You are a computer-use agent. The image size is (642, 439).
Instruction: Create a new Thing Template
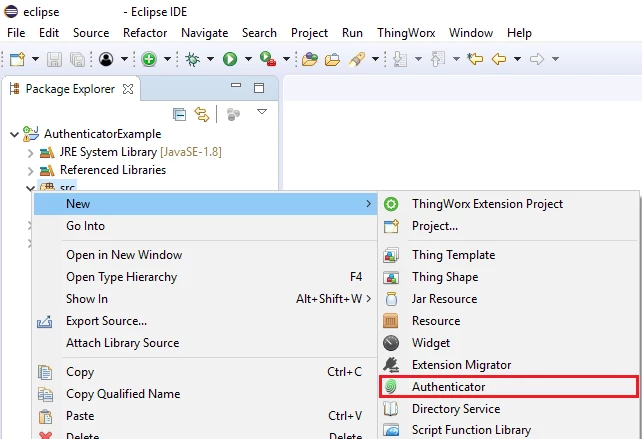[x=509, y=255]
